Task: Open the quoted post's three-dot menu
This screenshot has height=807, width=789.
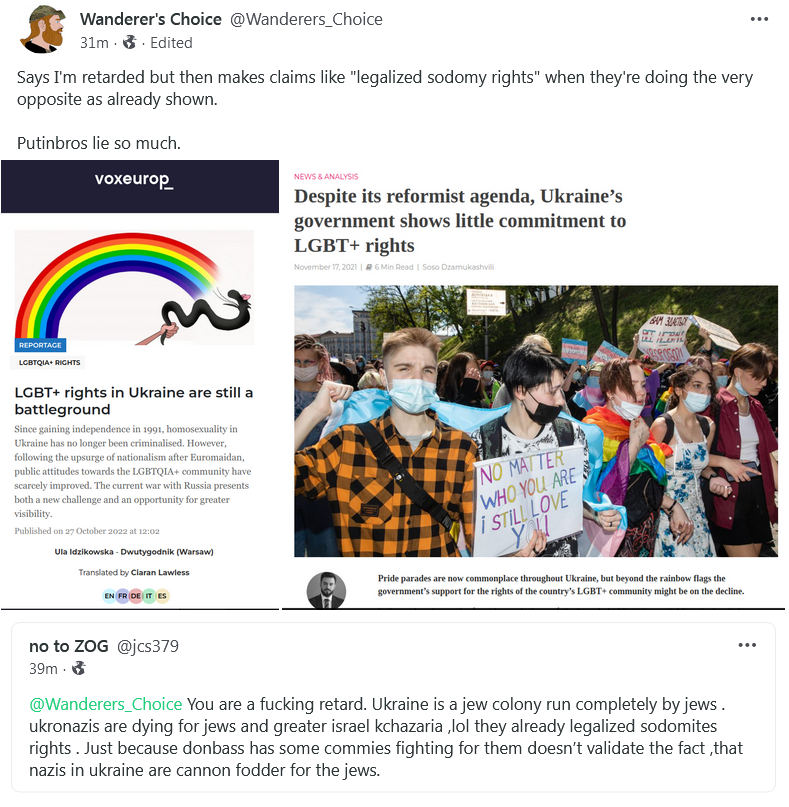Action: [747, 645]
